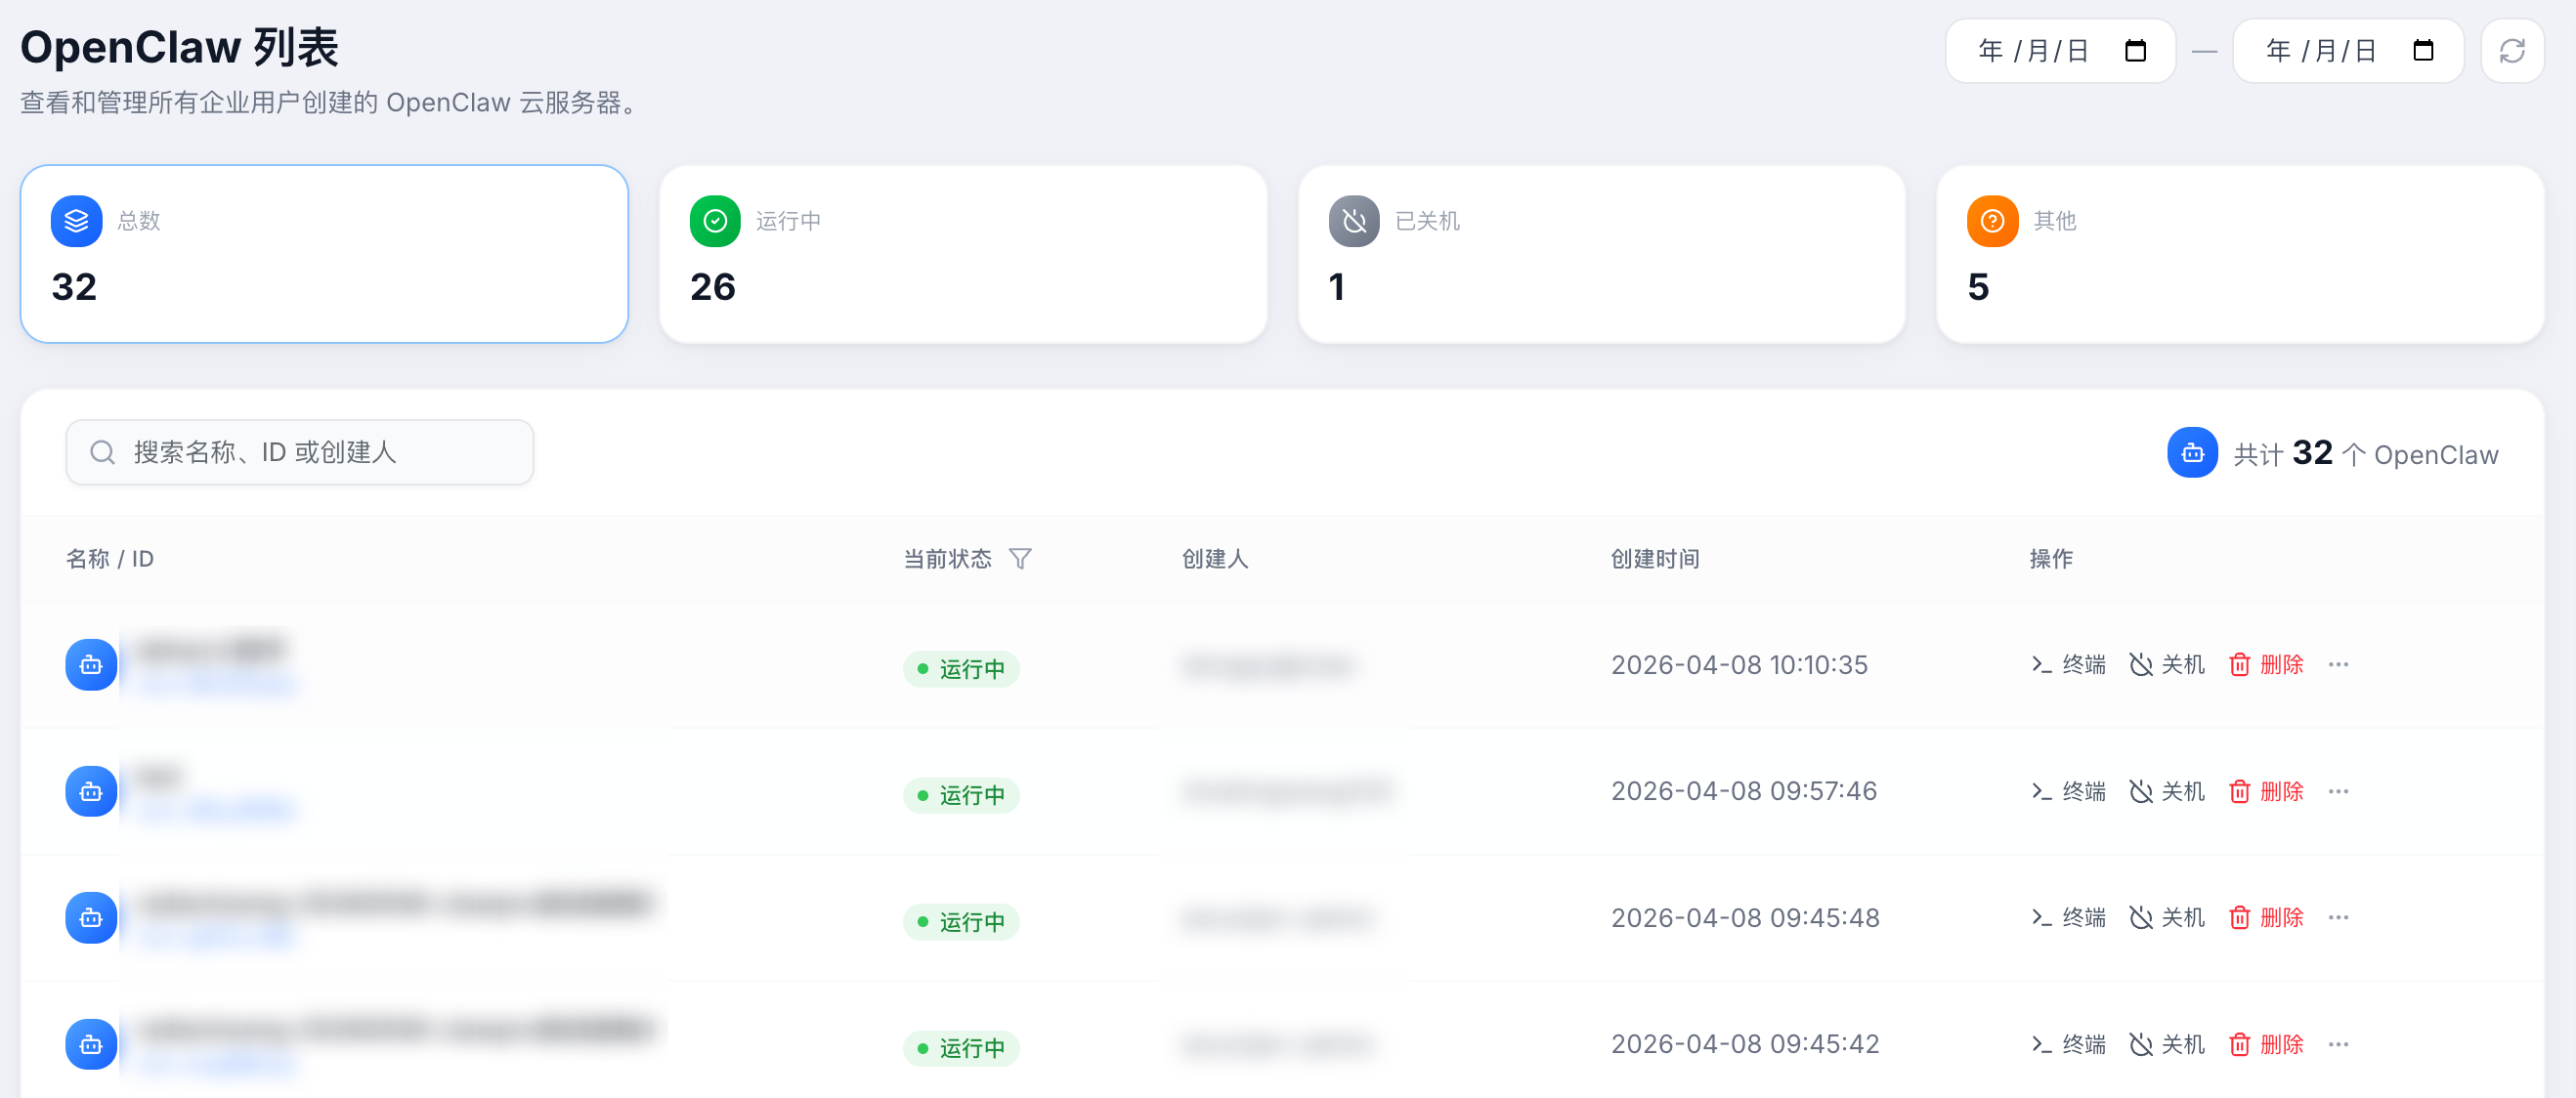Open the start date calendar picker
The width and height of the screenshot is (2576, 1098).
pyautogui.click(x=2135, y=51)
